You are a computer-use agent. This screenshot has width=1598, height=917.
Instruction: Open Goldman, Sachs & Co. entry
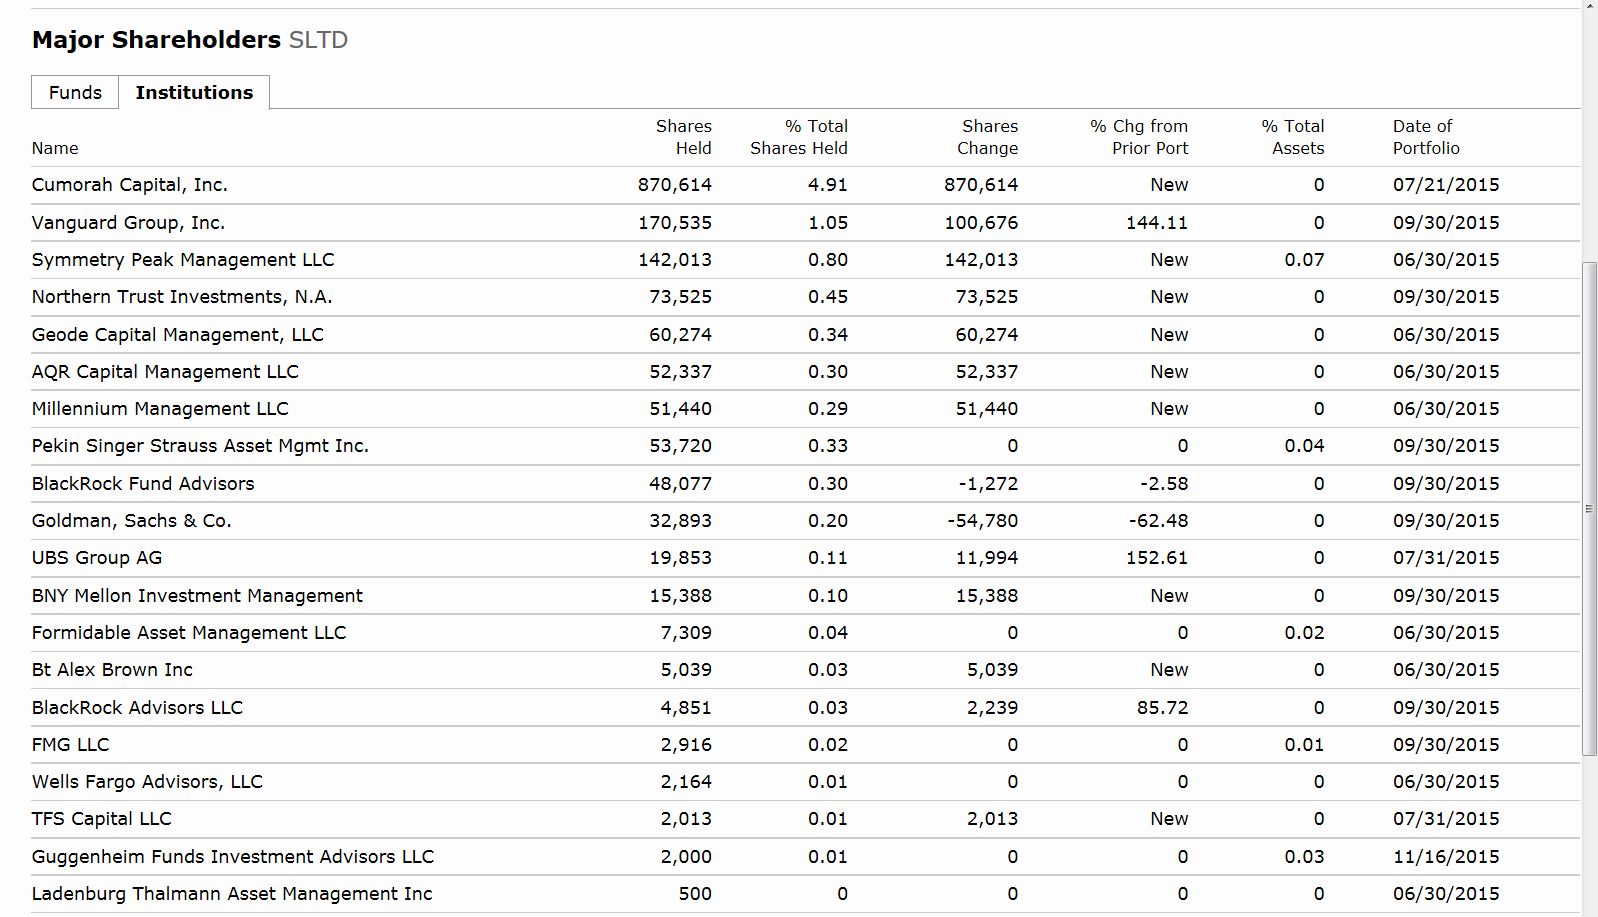[132, 521]
